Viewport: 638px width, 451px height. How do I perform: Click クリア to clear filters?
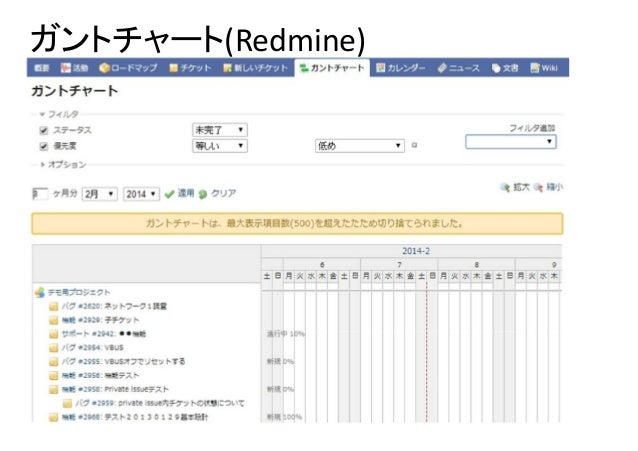pyautogui.click(x=218, y=193)
